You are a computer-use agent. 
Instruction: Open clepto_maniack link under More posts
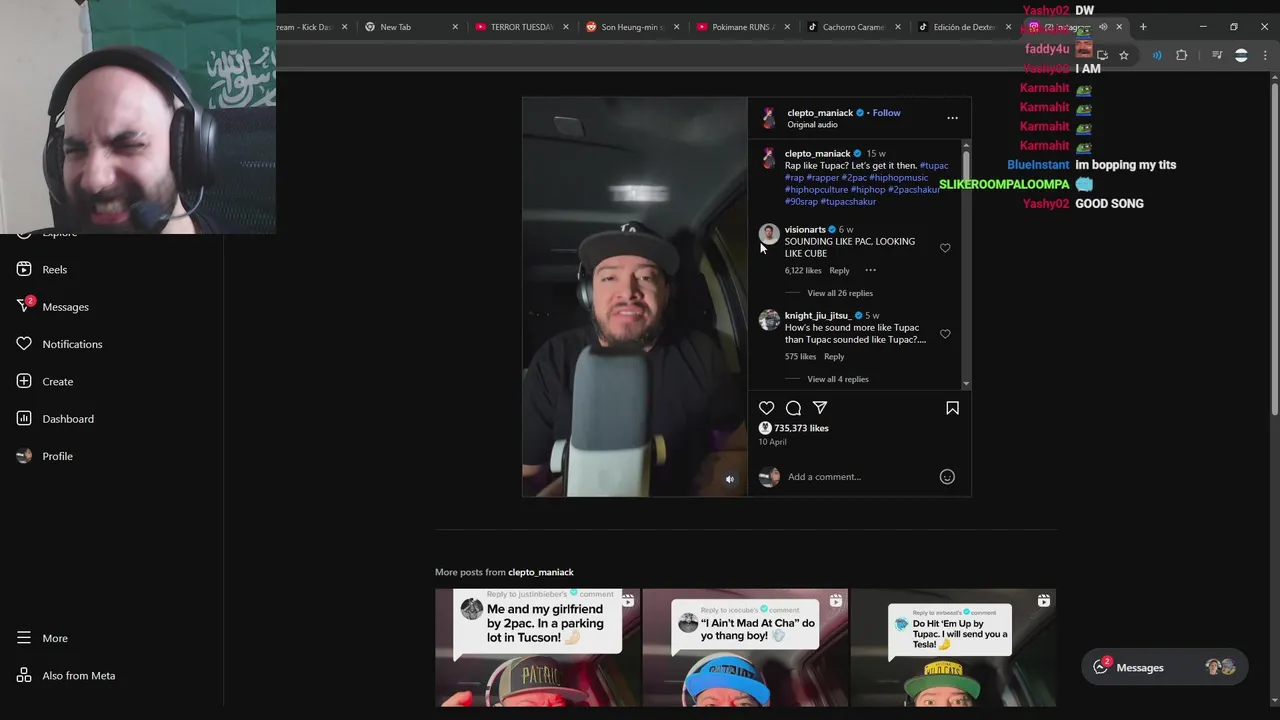540,572
